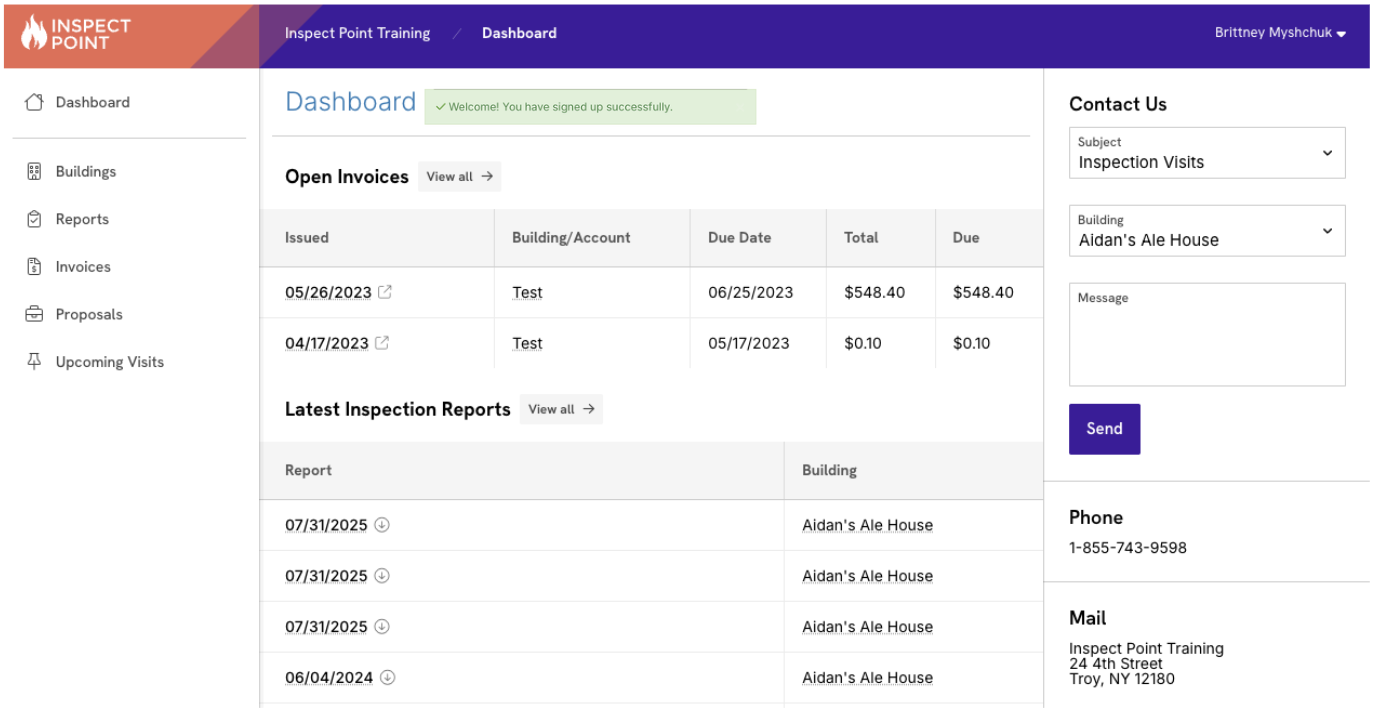Click the Invoices document icon in sidebar
This screenshot has width=1374, height=716.
coord(34,267)
